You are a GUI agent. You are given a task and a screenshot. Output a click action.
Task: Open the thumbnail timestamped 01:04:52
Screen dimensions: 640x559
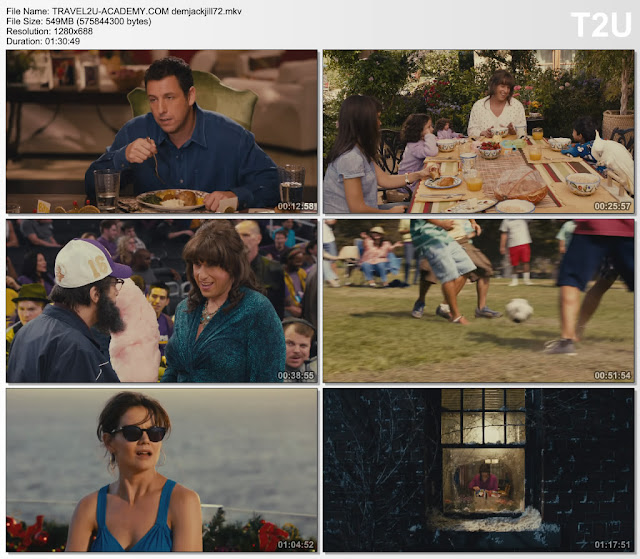click(x=162, y=470)
